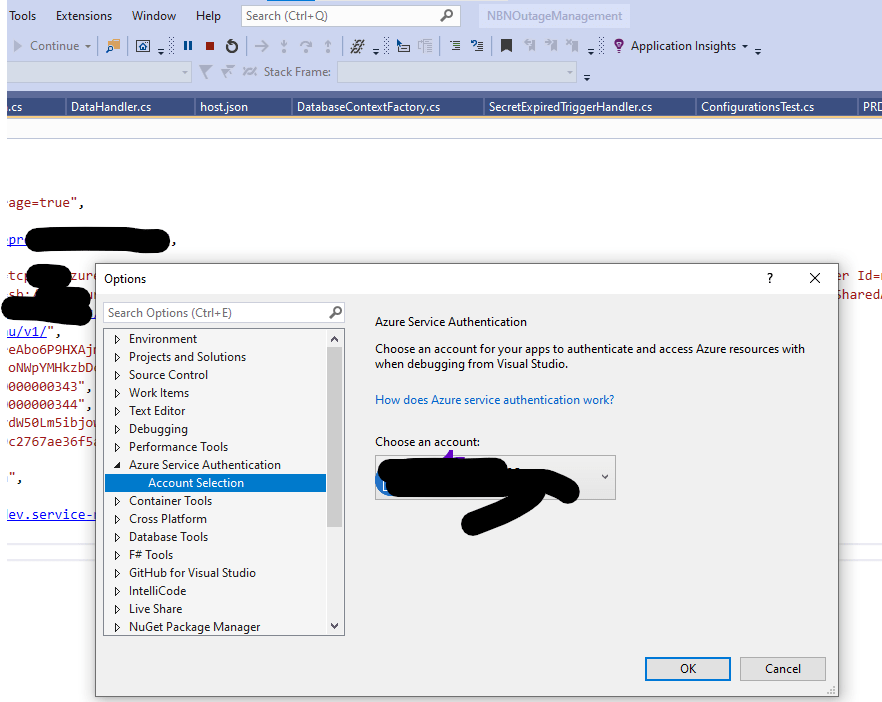
Task: Select NuGet Package Manager tree item
Action: (x=194, y=627)
